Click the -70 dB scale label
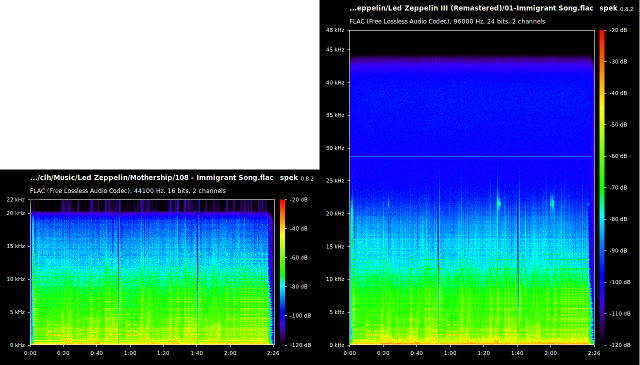The width and height of the screenshot is (640, 365). click(618, 188)
